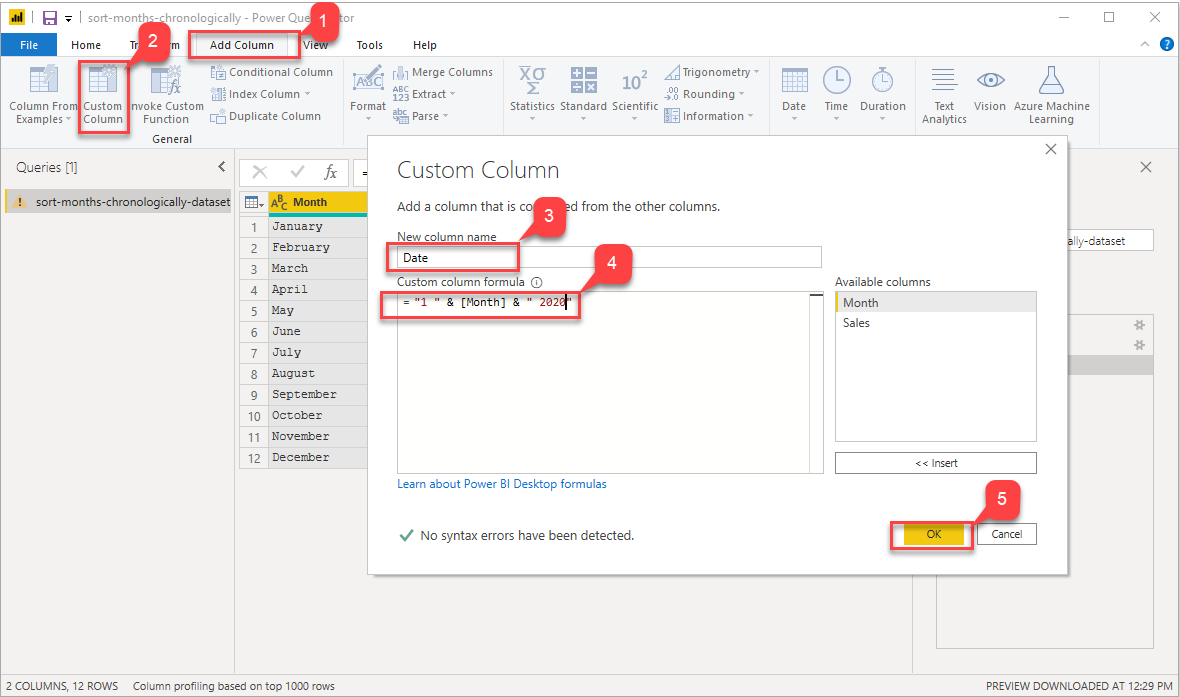Open the File menu
This screenshot has width=1180, height=697.
click(29, 45)
